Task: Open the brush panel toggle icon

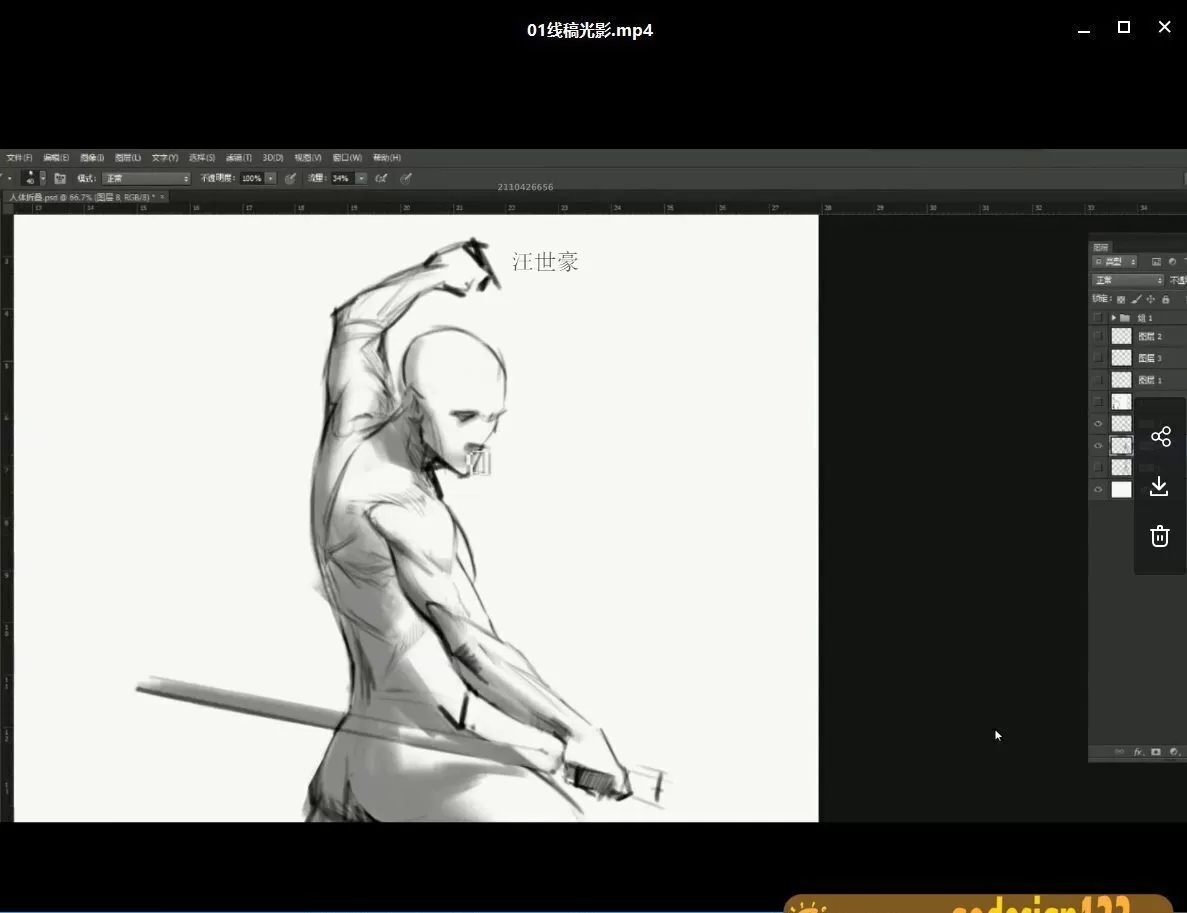Action: coord(60,179)
